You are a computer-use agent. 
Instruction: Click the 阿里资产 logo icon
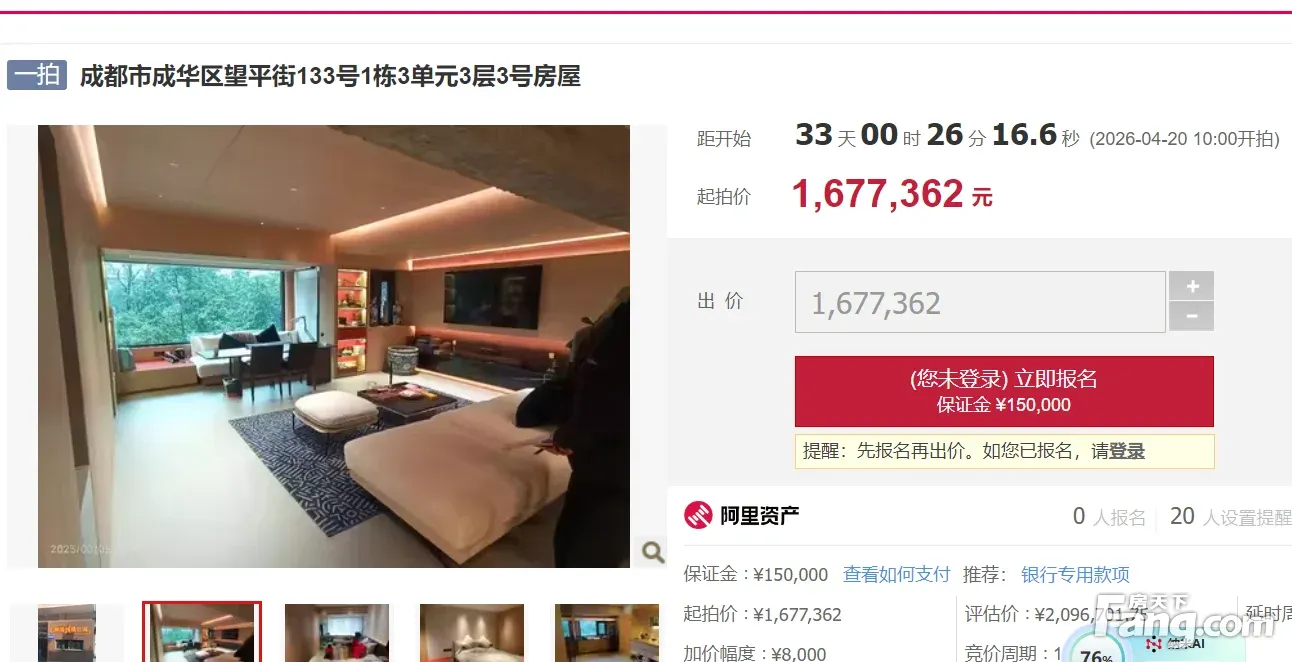point(698,516)
